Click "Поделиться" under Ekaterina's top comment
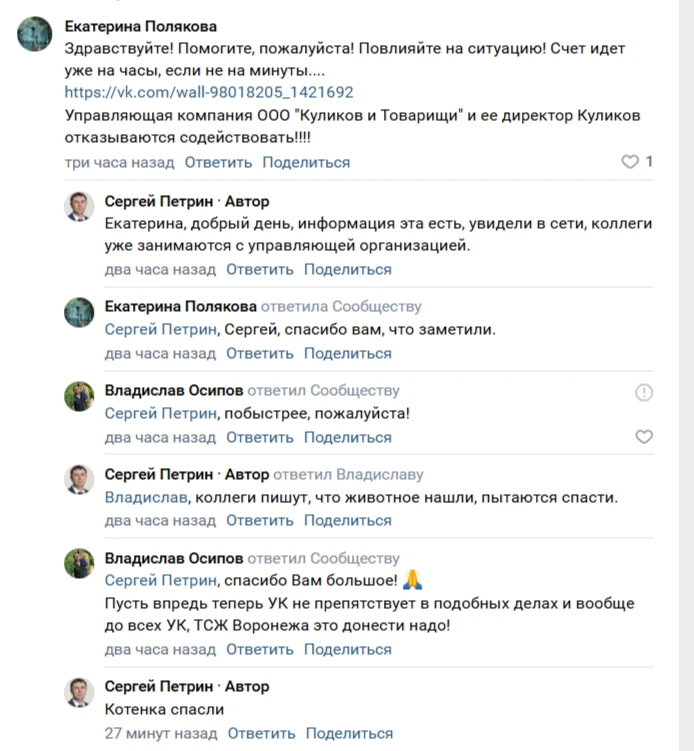The width and height of the screenshot is (694, 751). coord(306,162)
